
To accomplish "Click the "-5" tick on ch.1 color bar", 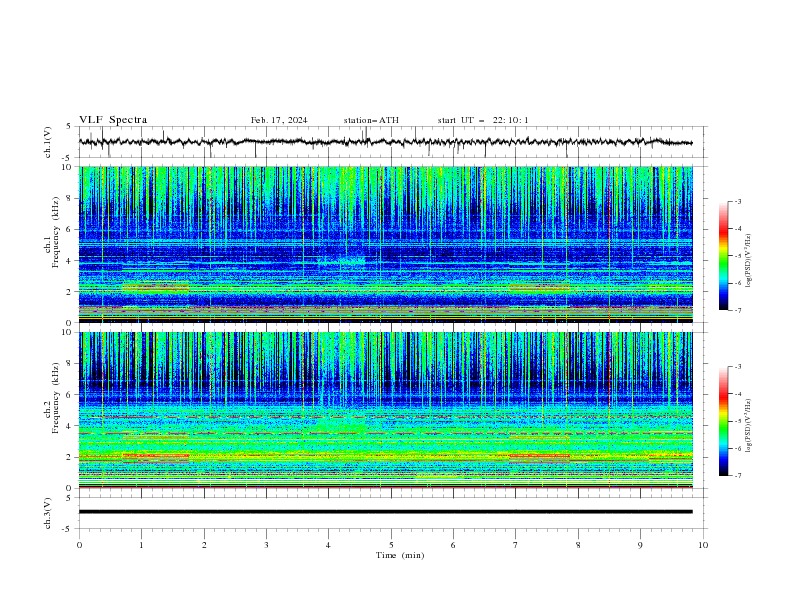I will (x=737, y=256).
